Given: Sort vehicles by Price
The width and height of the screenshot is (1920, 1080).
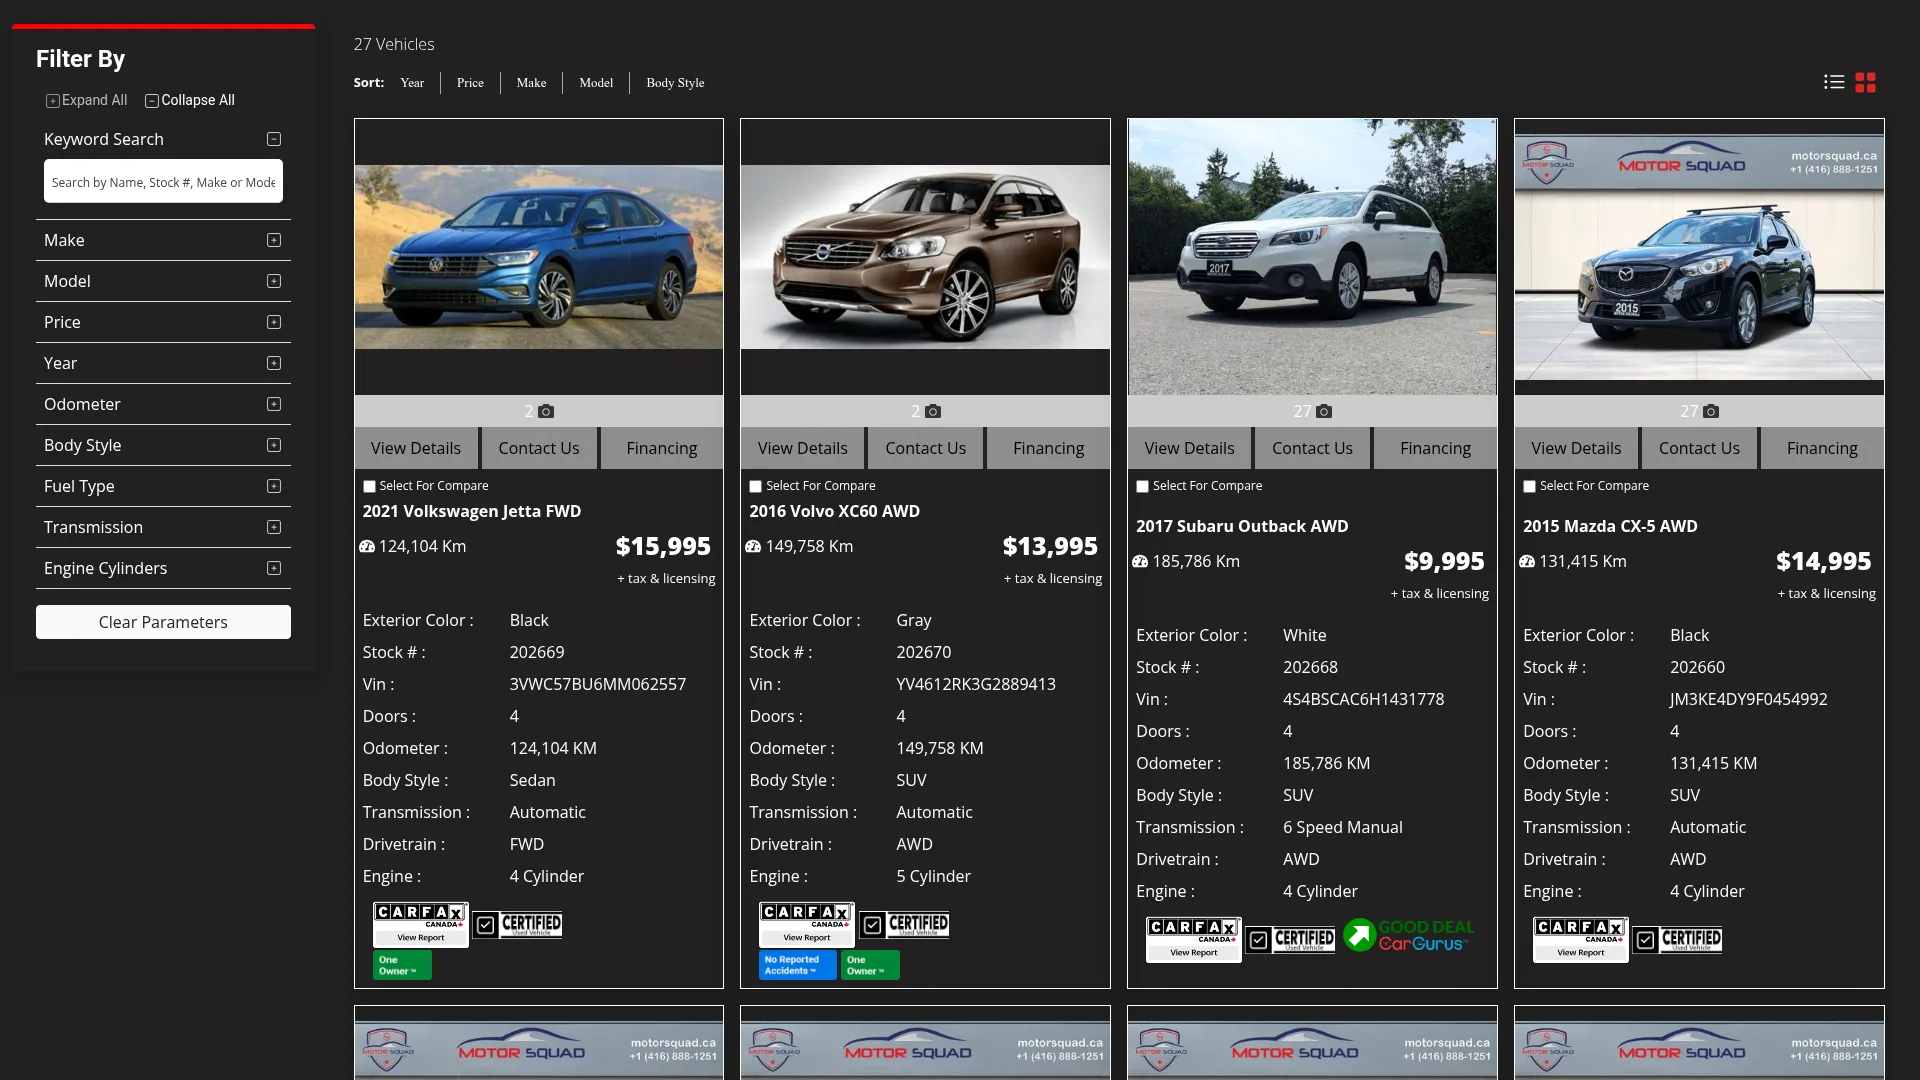Looking at the screenshot, I should pos(470,83).
